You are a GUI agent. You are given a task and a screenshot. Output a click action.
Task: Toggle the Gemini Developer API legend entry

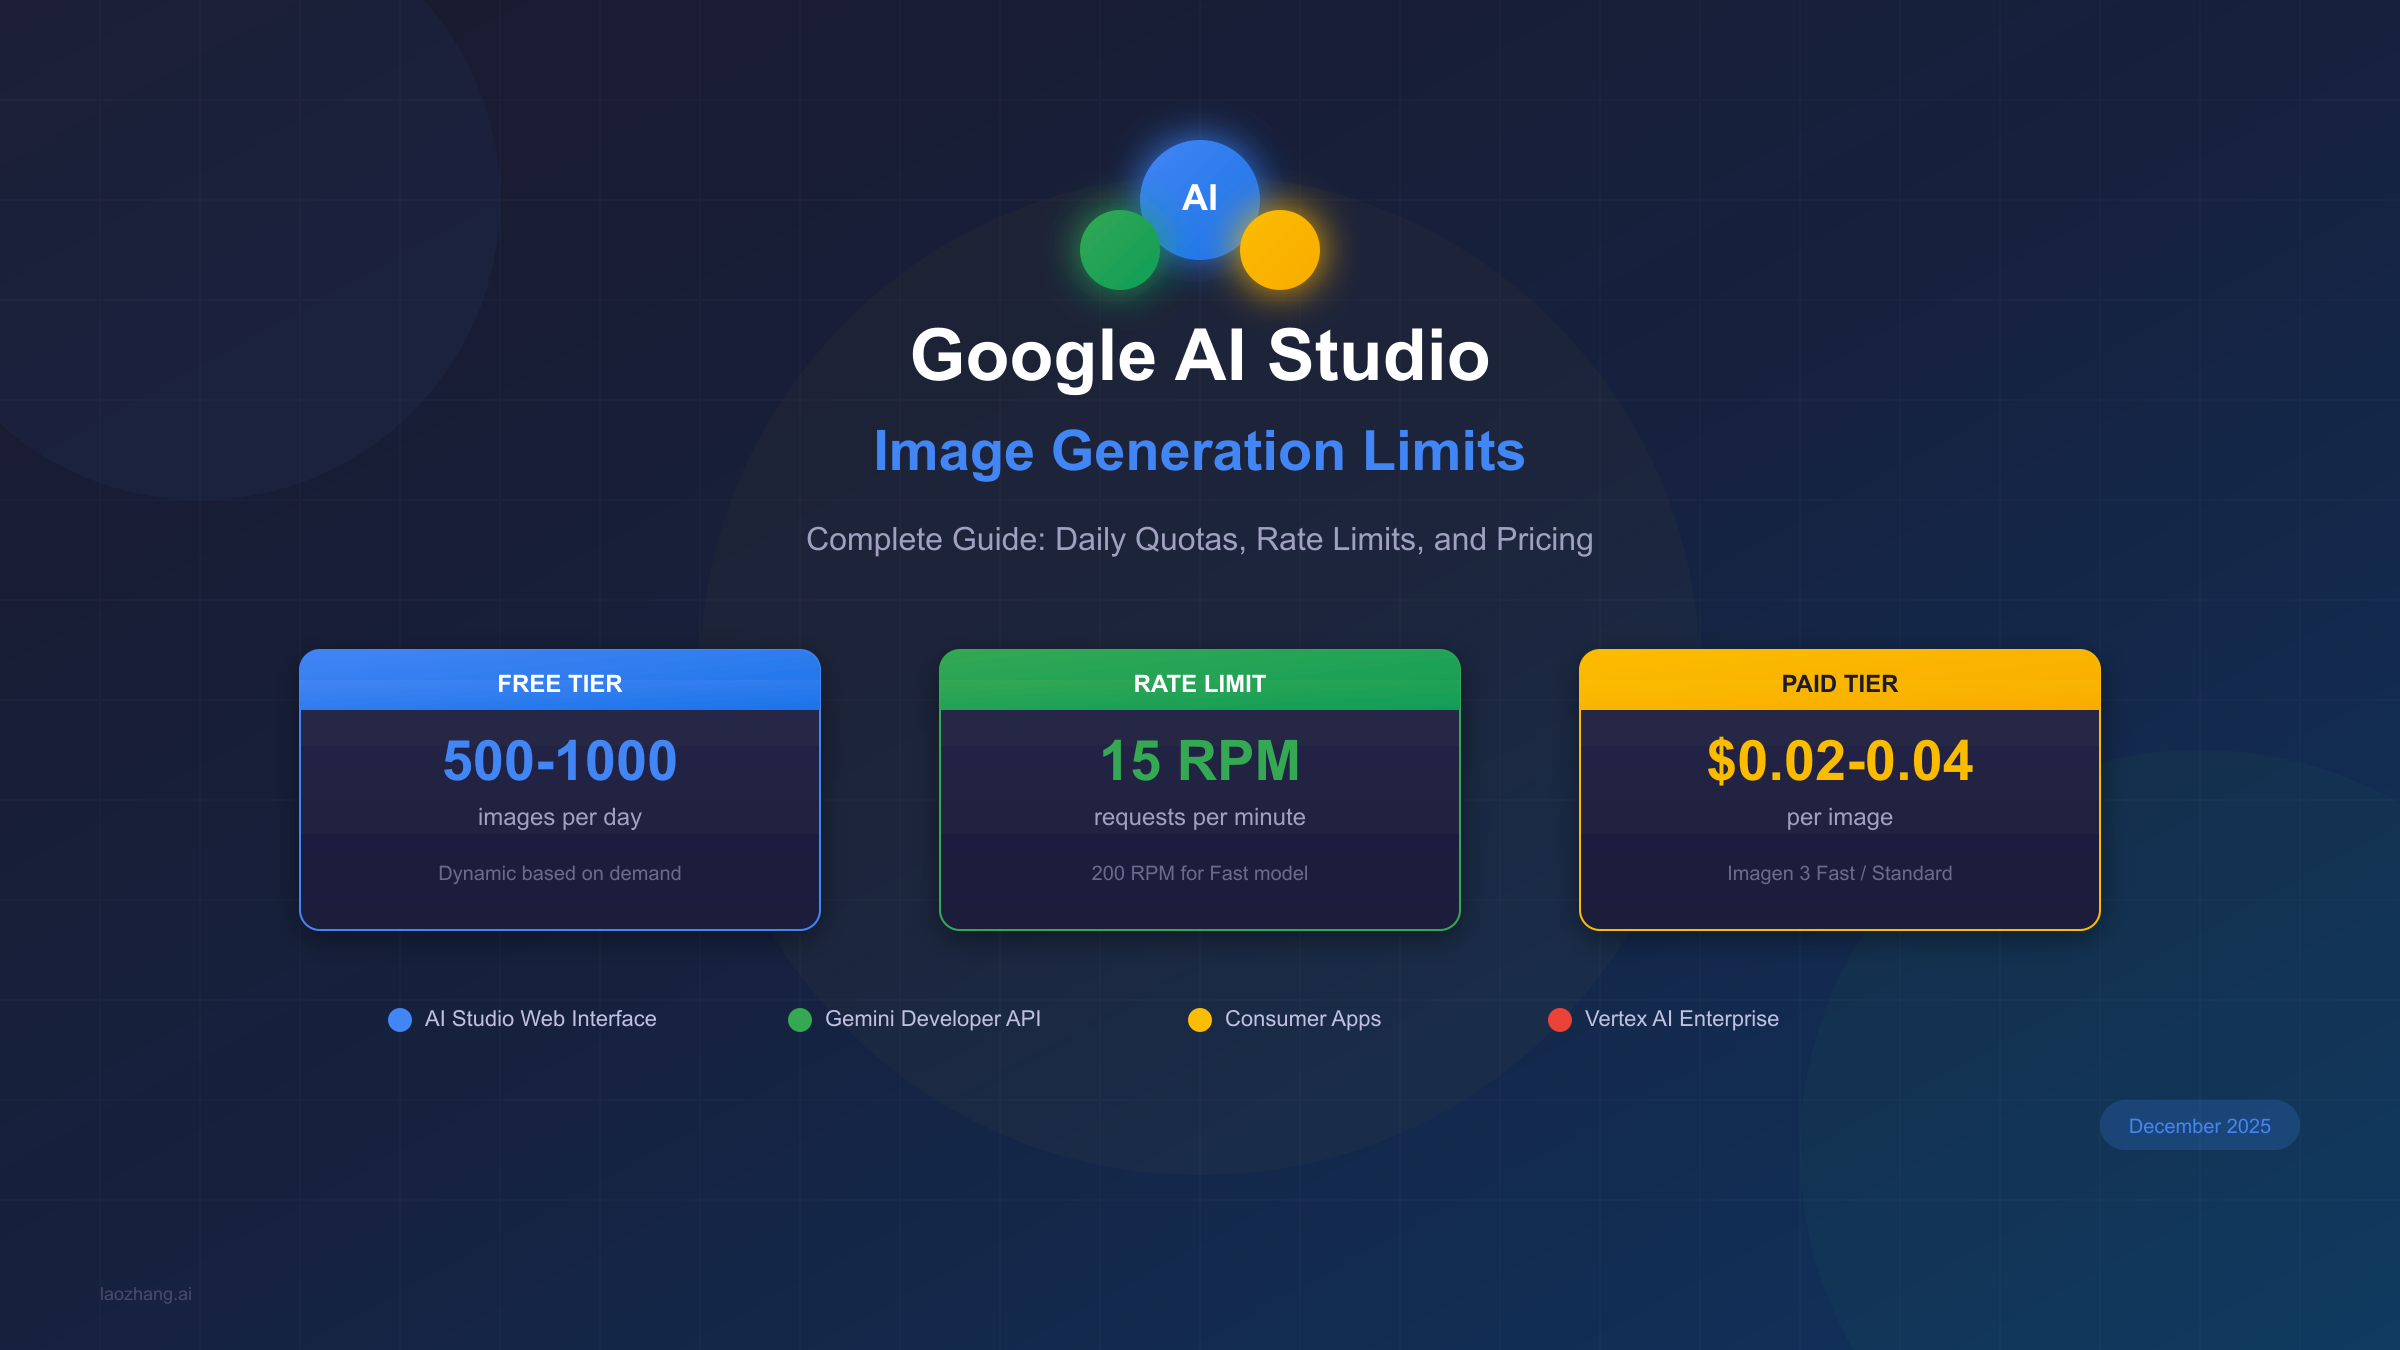coord(932,1019)
